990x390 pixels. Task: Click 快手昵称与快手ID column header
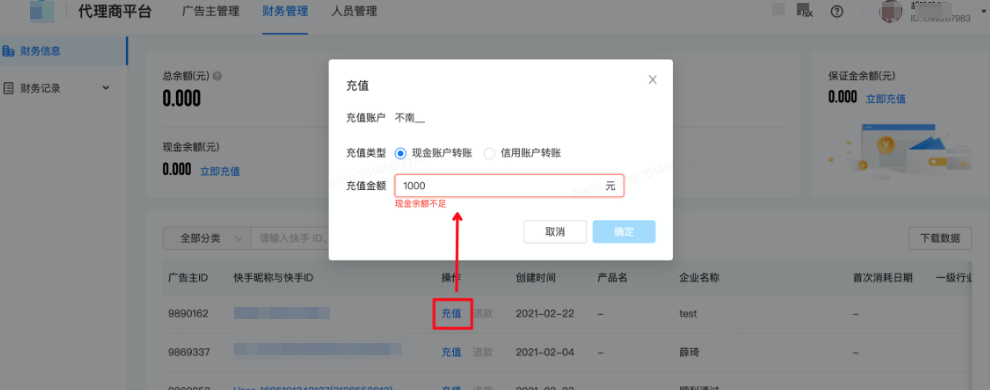pos(273,278)
